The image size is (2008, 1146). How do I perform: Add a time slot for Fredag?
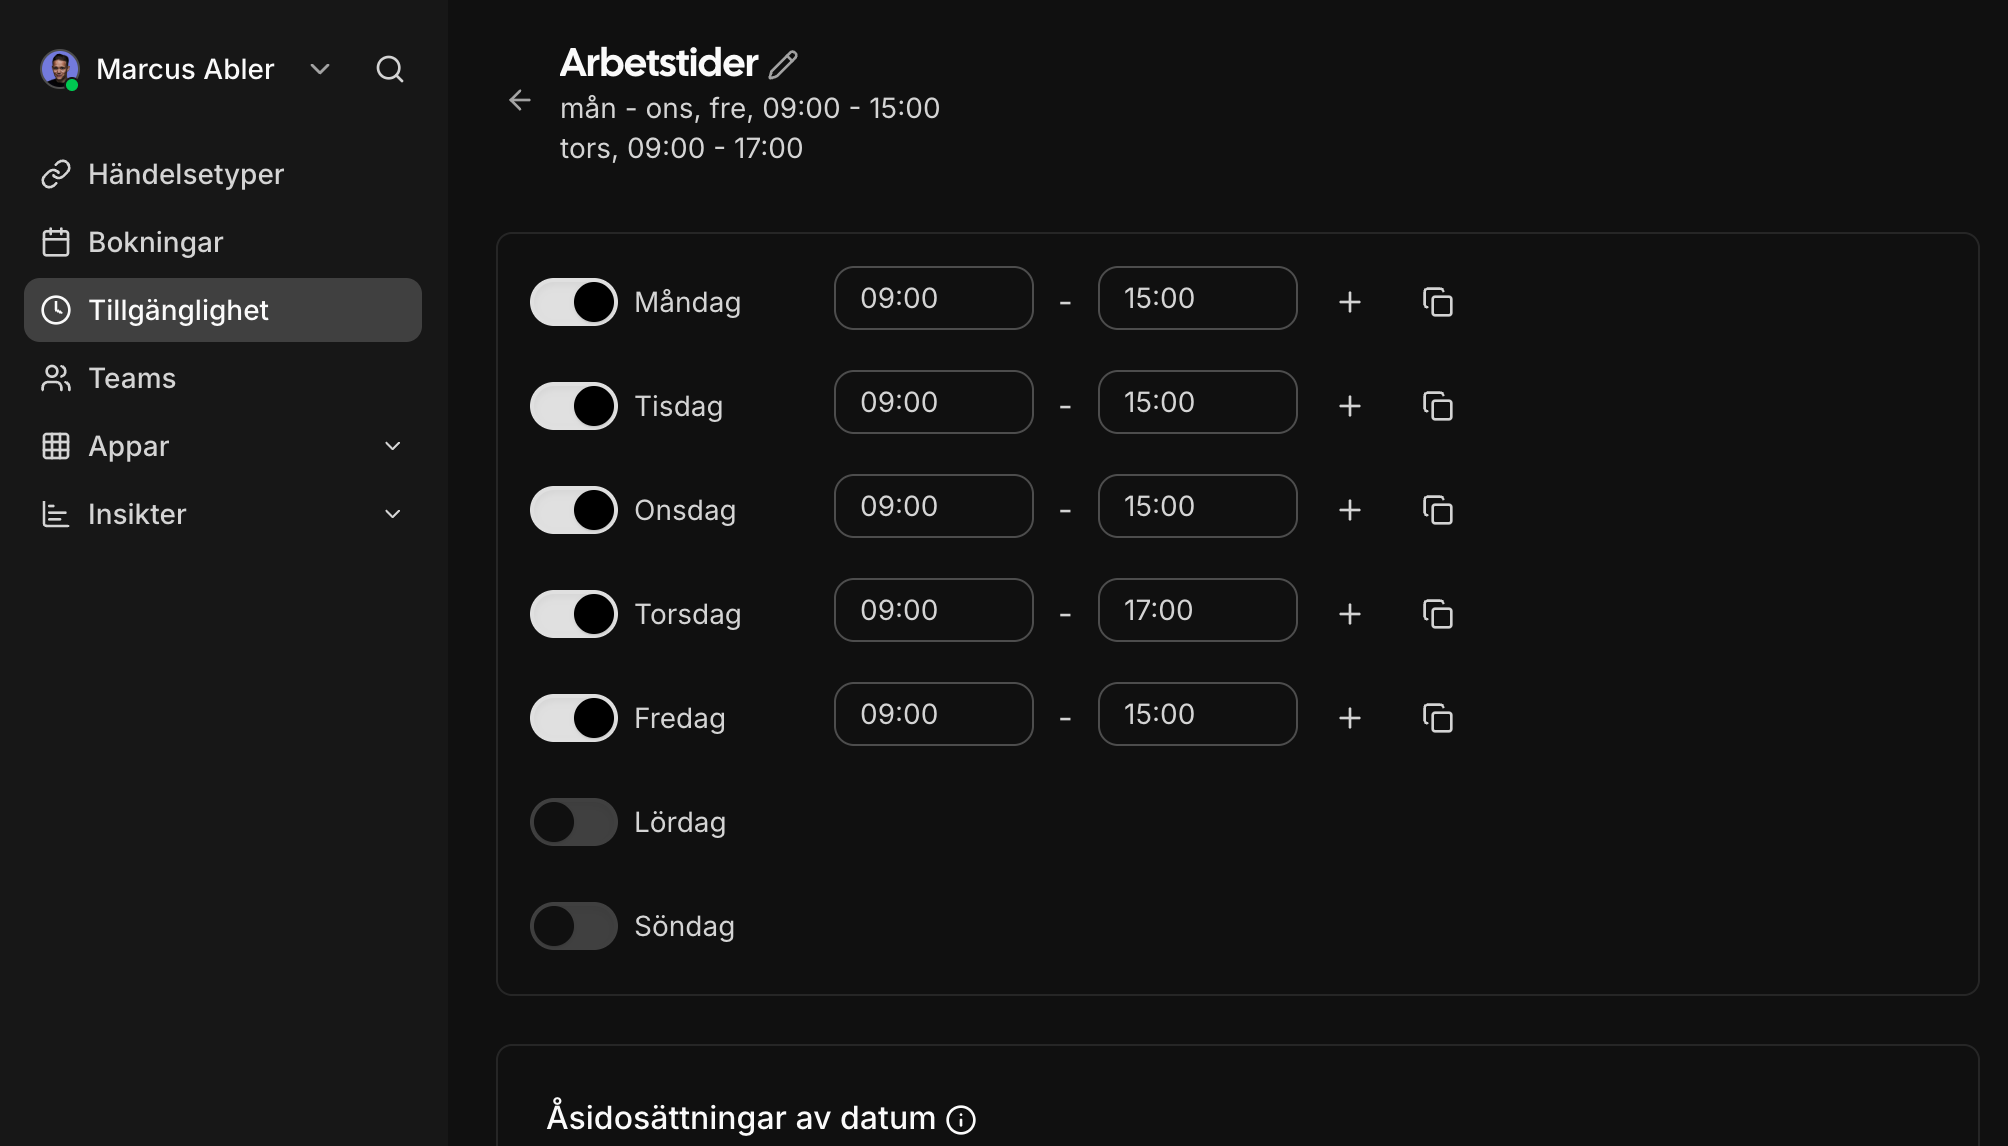(x=1349, y=717)
